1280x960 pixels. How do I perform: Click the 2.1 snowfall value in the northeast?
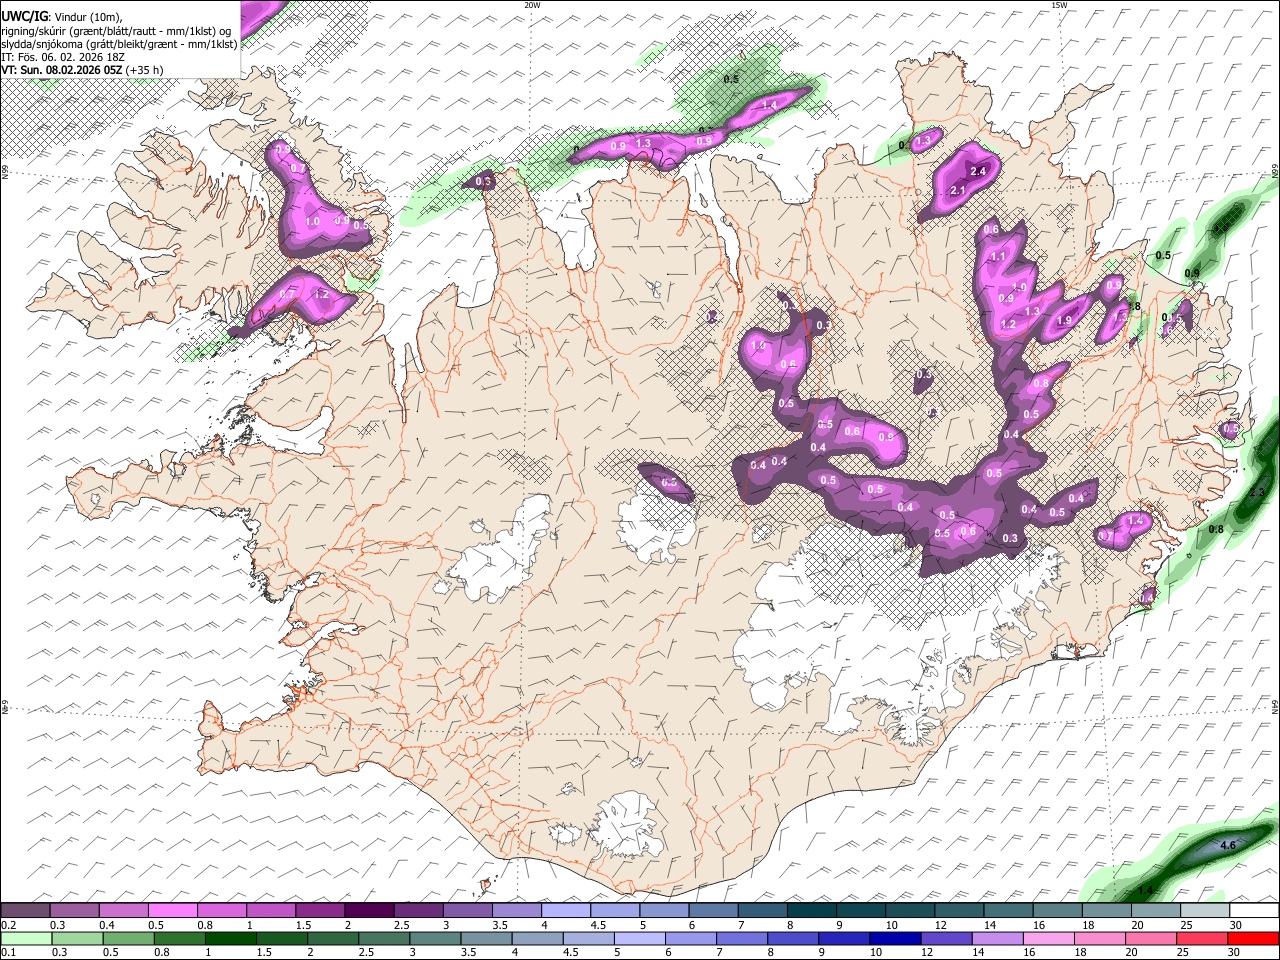coord(957,190)
